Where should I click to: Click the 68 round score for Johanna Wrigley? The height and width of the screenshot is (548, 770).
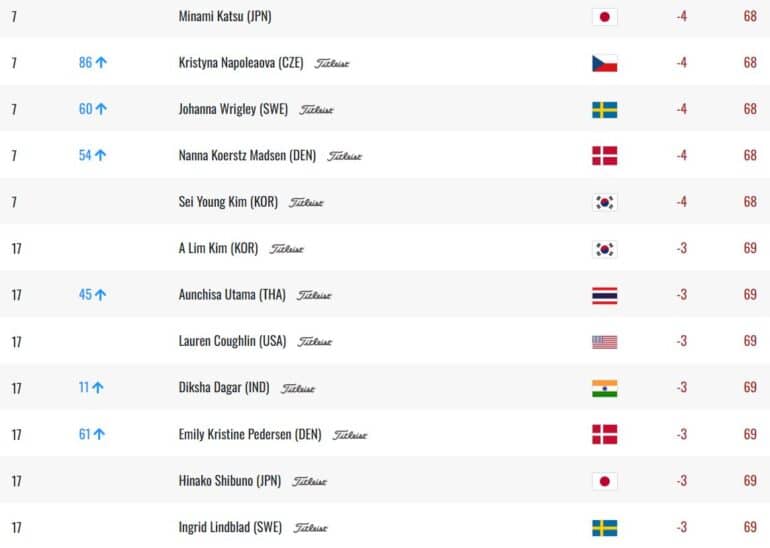click(x=750, y=109)
